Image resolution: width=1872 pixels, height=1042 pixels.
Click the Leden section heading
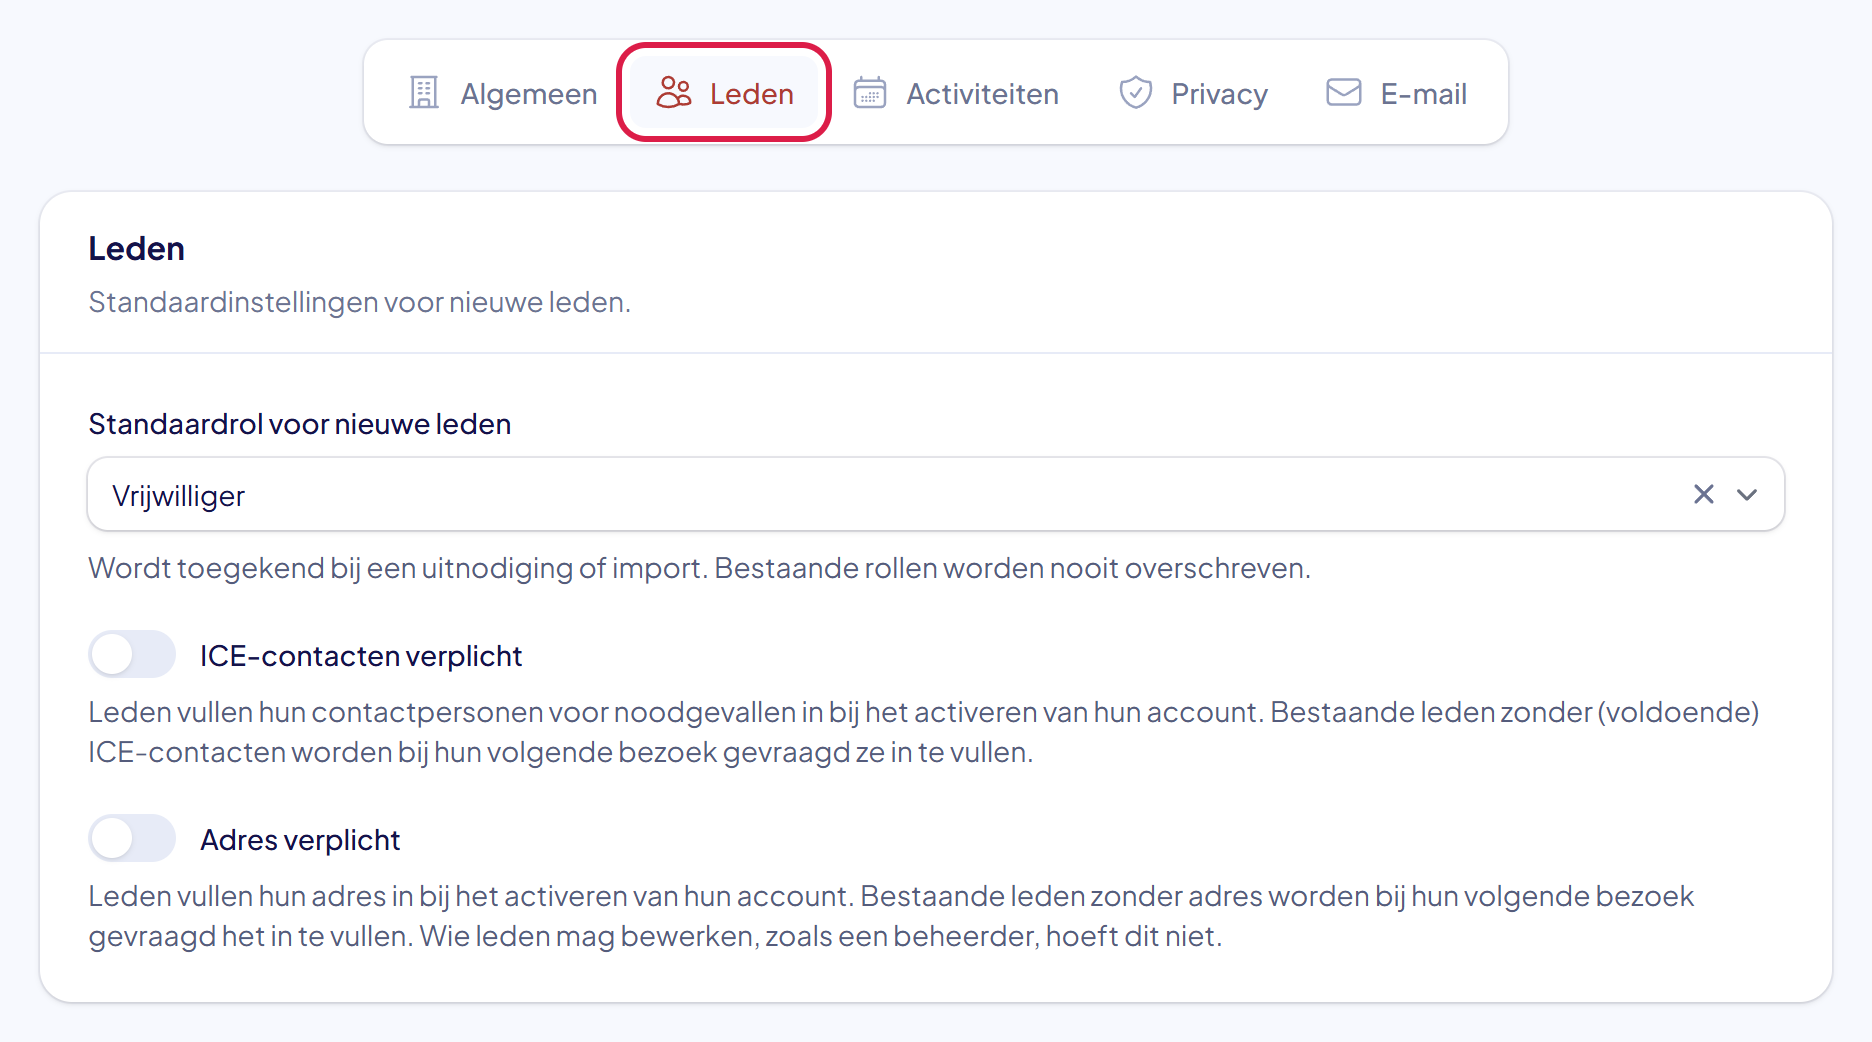click(x=137, y=248)
